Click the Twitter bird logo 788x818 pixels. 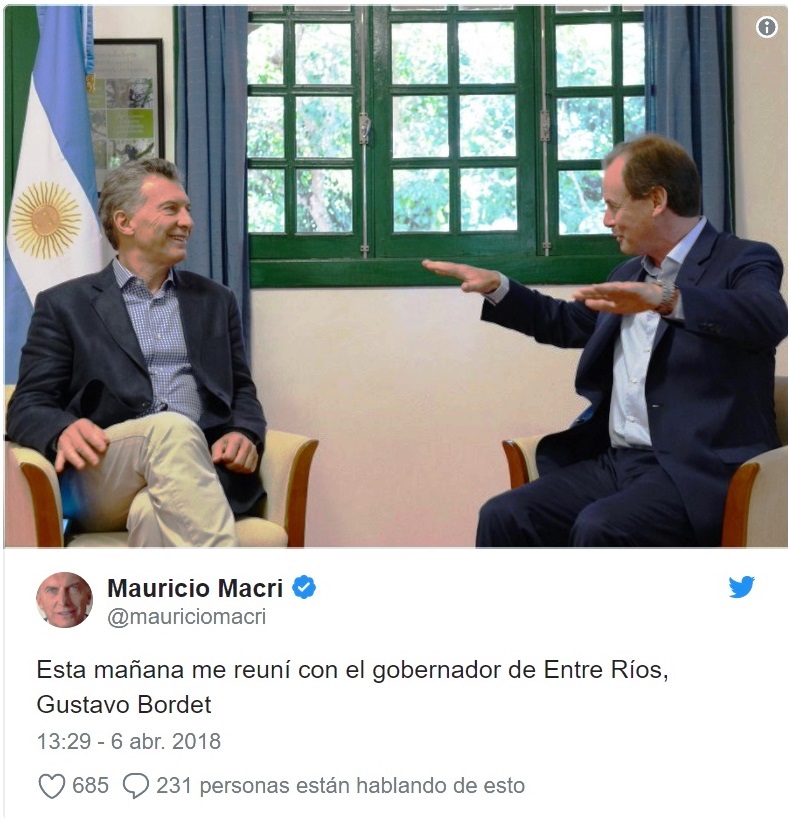click(742, 587)
